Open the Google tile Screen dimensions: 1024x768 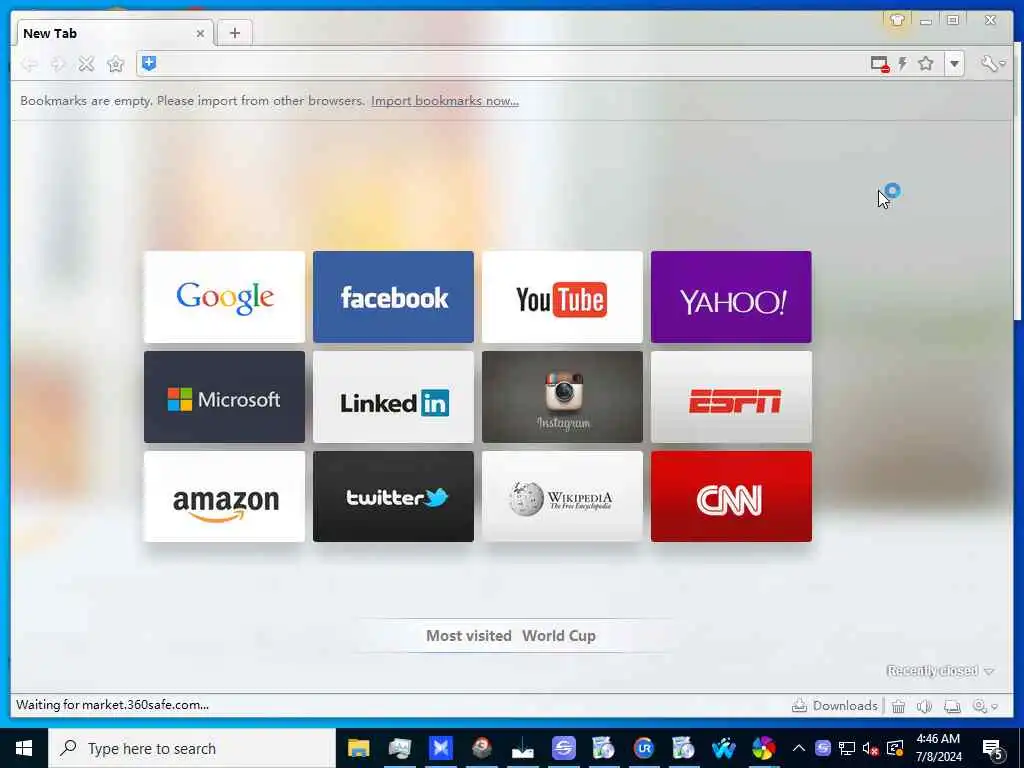(224, 297)
